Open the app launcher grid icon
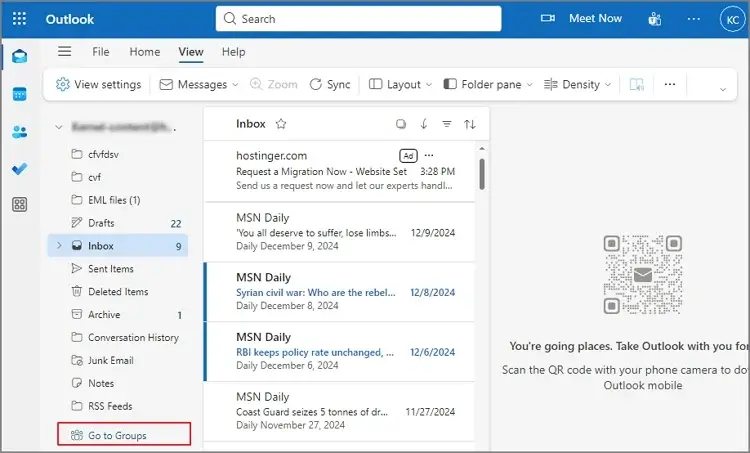The height and width of the screenshot is (453, 750). click(x=21, y=19)
